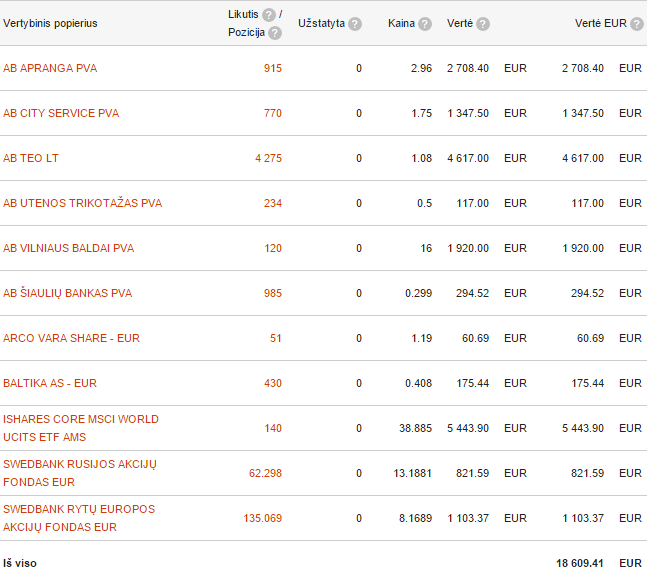Click the help icon next to Vertė EUR
This screenshot has height=575, width=647.
click(x=637, y=24)
